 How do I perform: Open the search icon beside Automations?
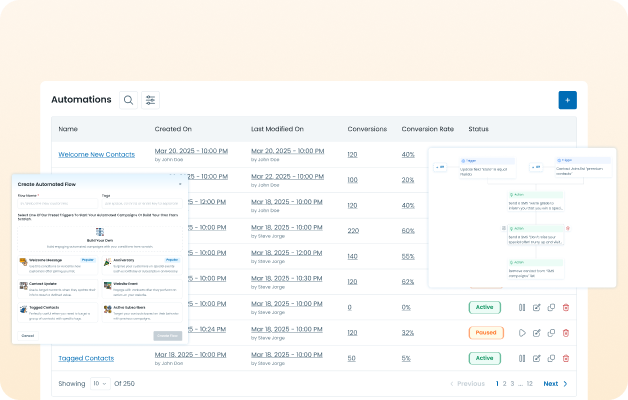tap(128, 100)
